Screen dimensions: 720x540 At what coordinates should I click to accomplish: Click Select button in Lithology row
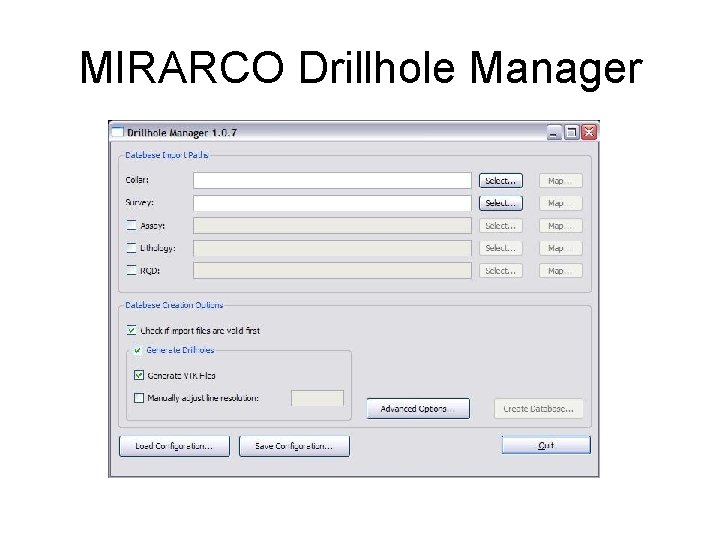click(501, 248)
